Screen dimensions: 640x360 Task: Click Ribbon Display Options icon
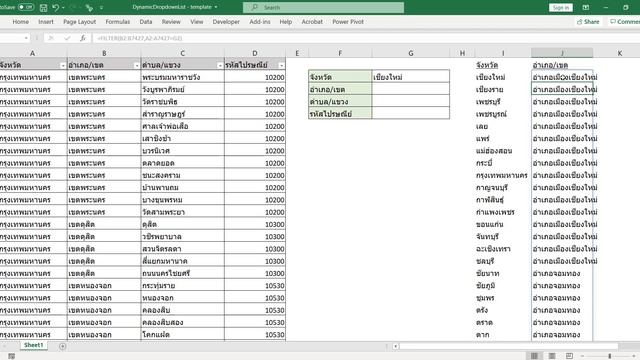tap(585, 7)
